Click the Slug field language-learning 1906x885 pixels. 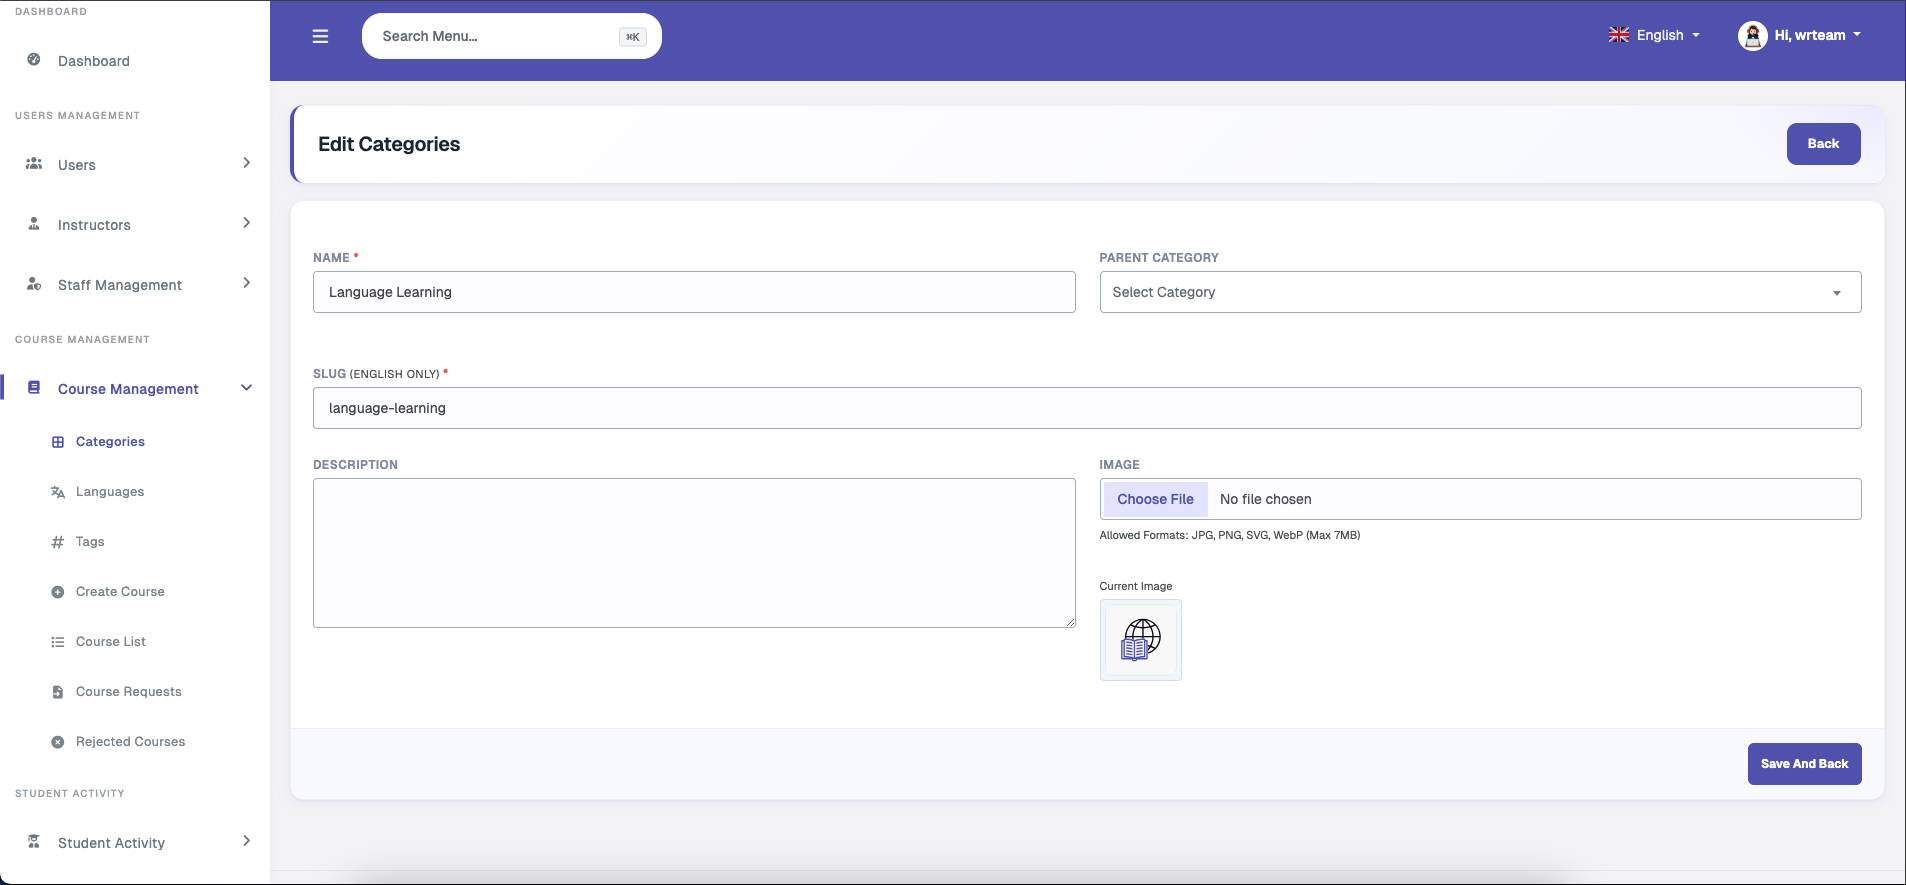point(1087,408)
